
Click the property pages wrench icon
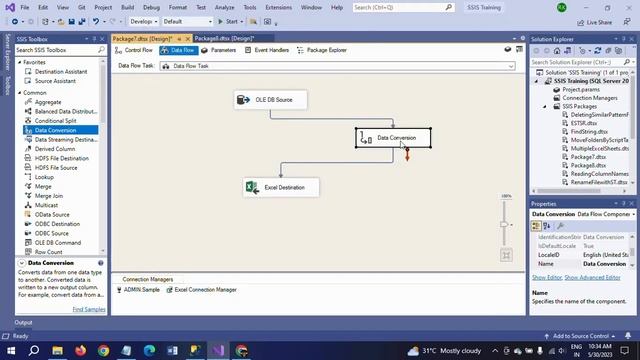coord(560,226)
